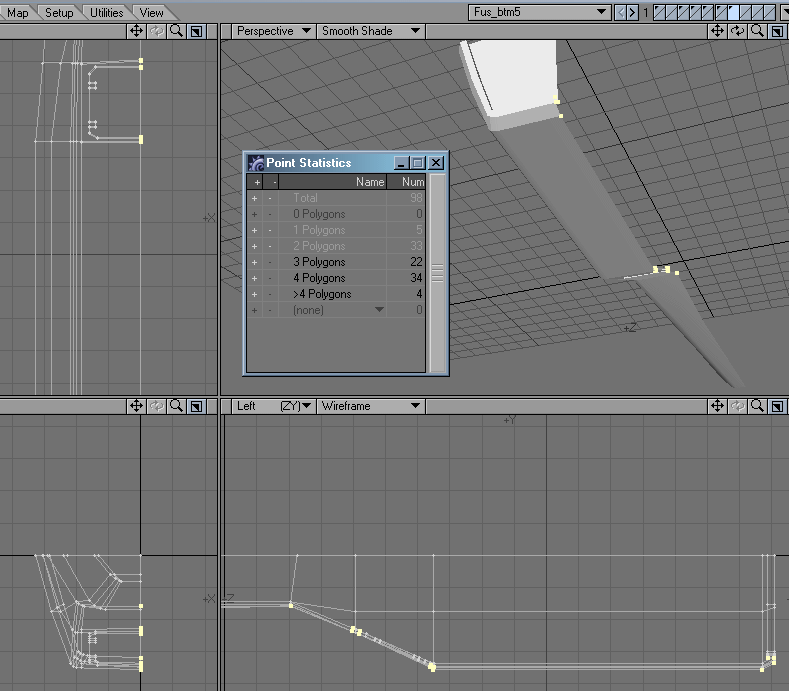Select the first layer slot in the layer bank
The height and width of the screenshot is (691, 789).
(x=660, y=12)
